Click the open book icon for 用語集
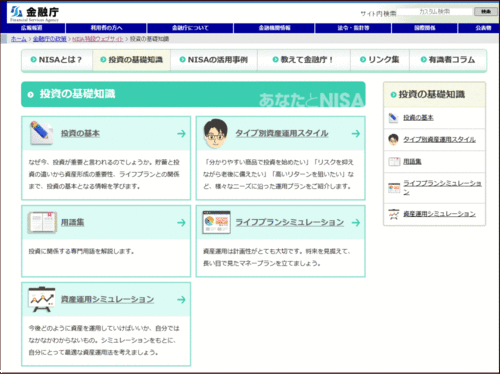This screenshot has height=374, width=500. coord(42,222)
